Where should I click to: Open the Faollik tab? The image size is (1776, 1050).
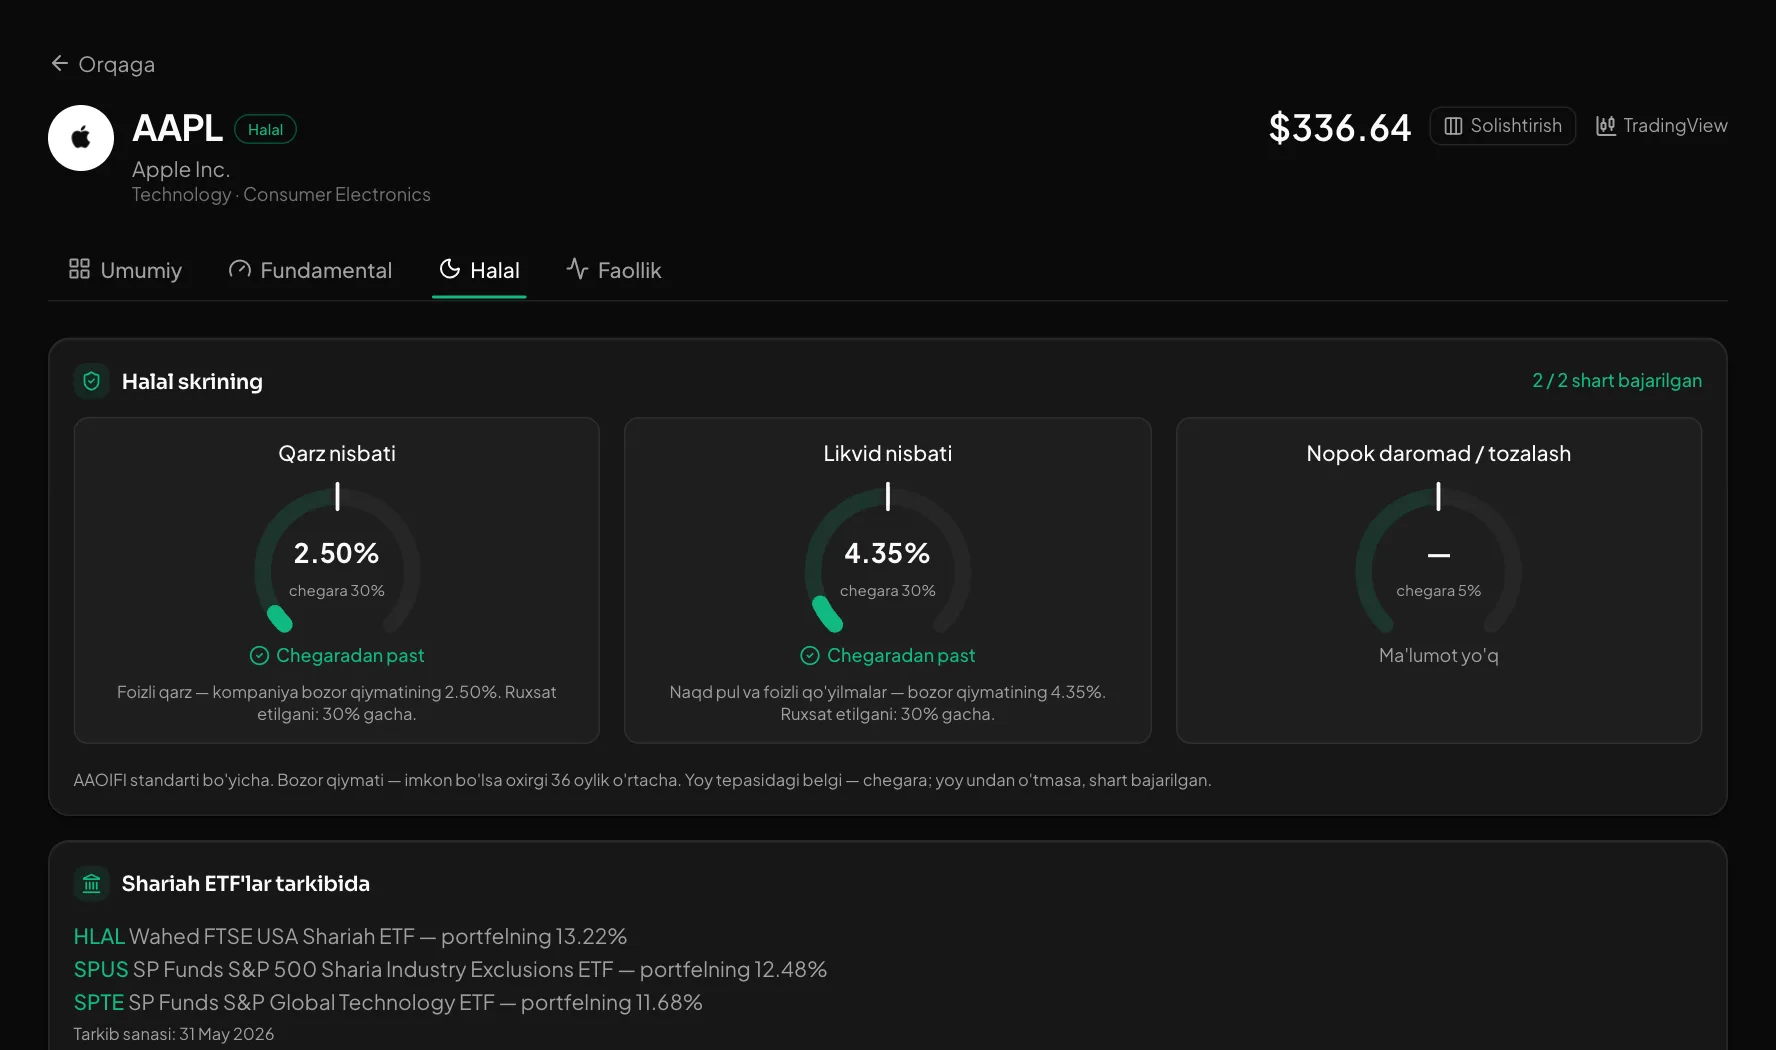[614, 270]
